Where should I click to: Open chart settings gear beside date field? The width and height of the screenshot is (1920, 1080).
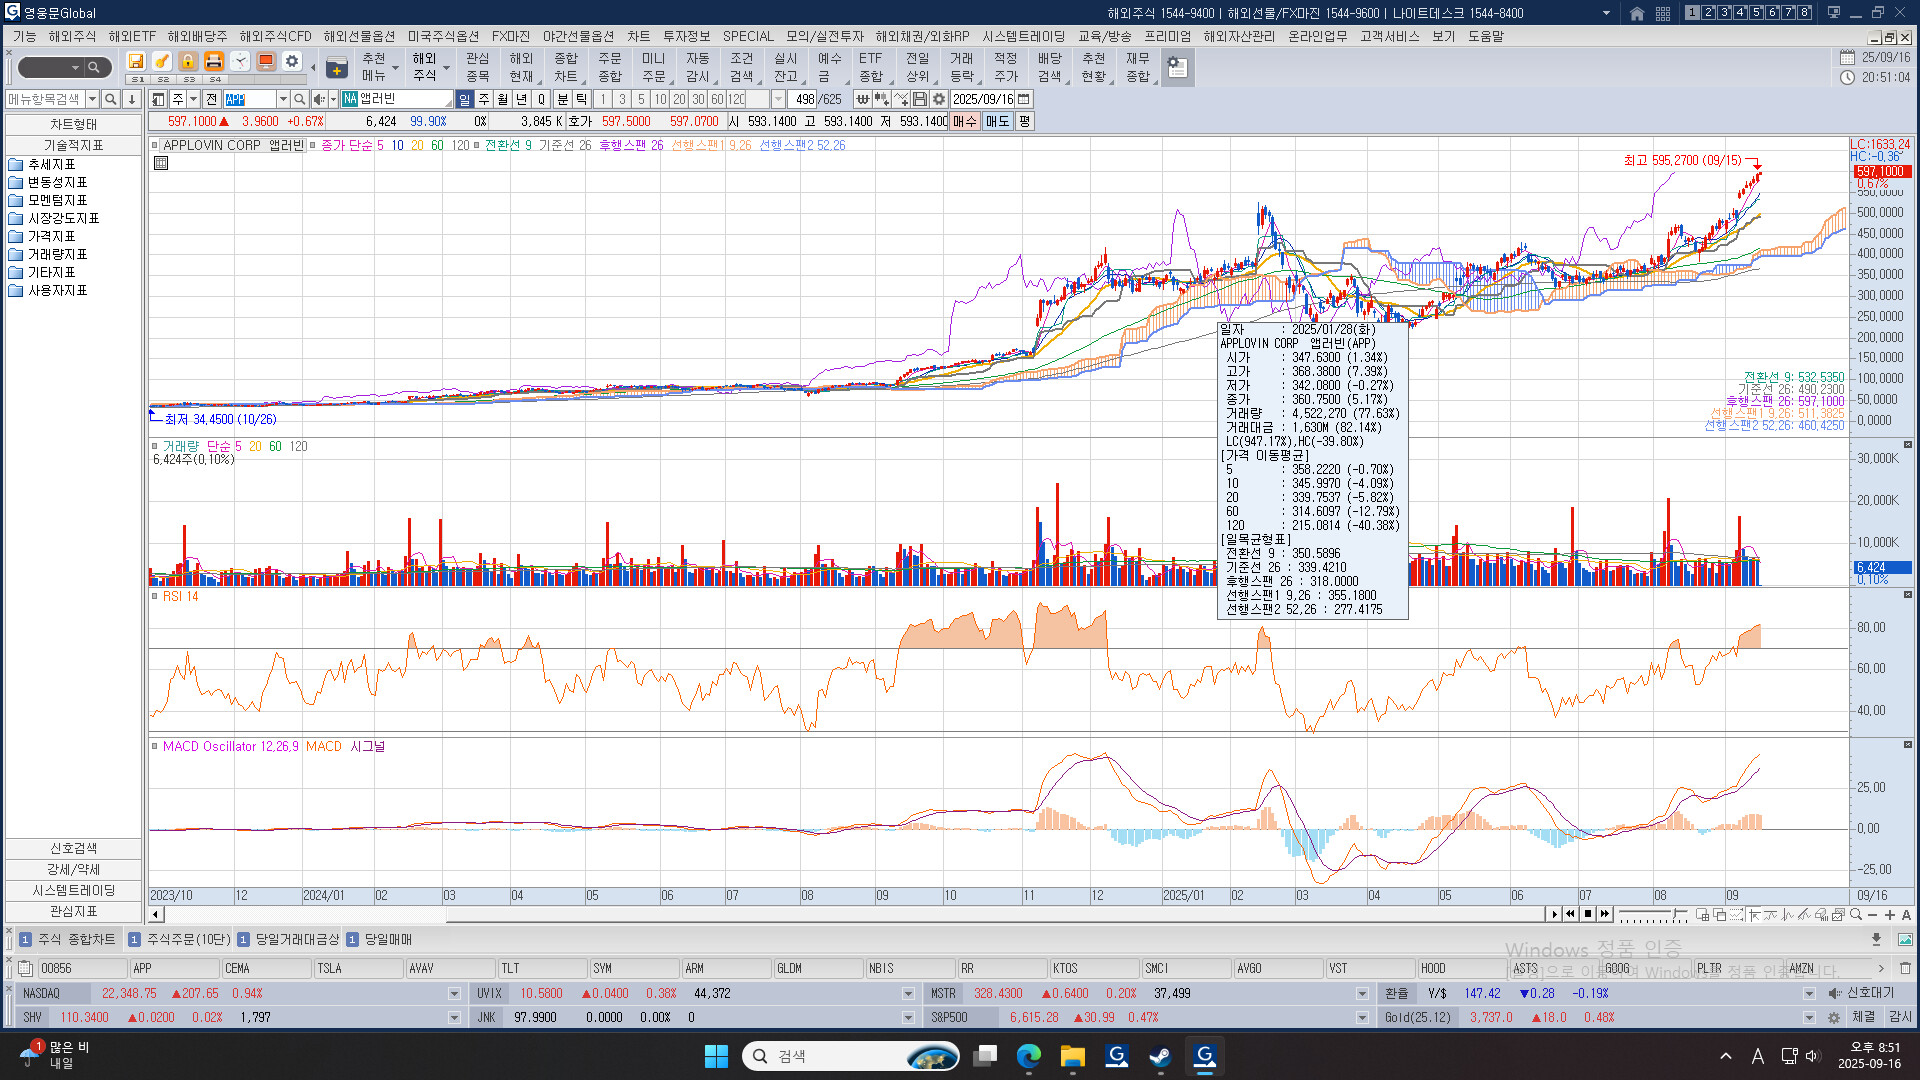click(939, 99)
